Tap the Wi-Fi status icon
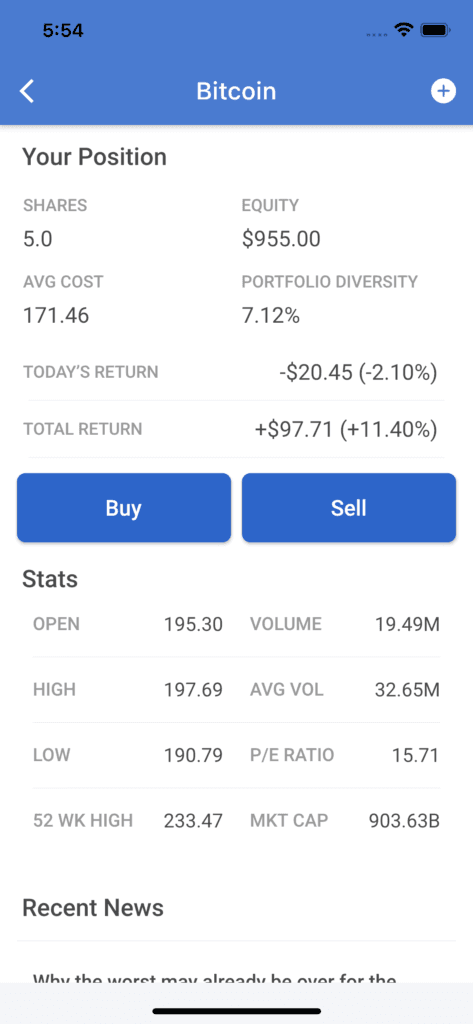473x1024 pixels. tap(404, 29)
